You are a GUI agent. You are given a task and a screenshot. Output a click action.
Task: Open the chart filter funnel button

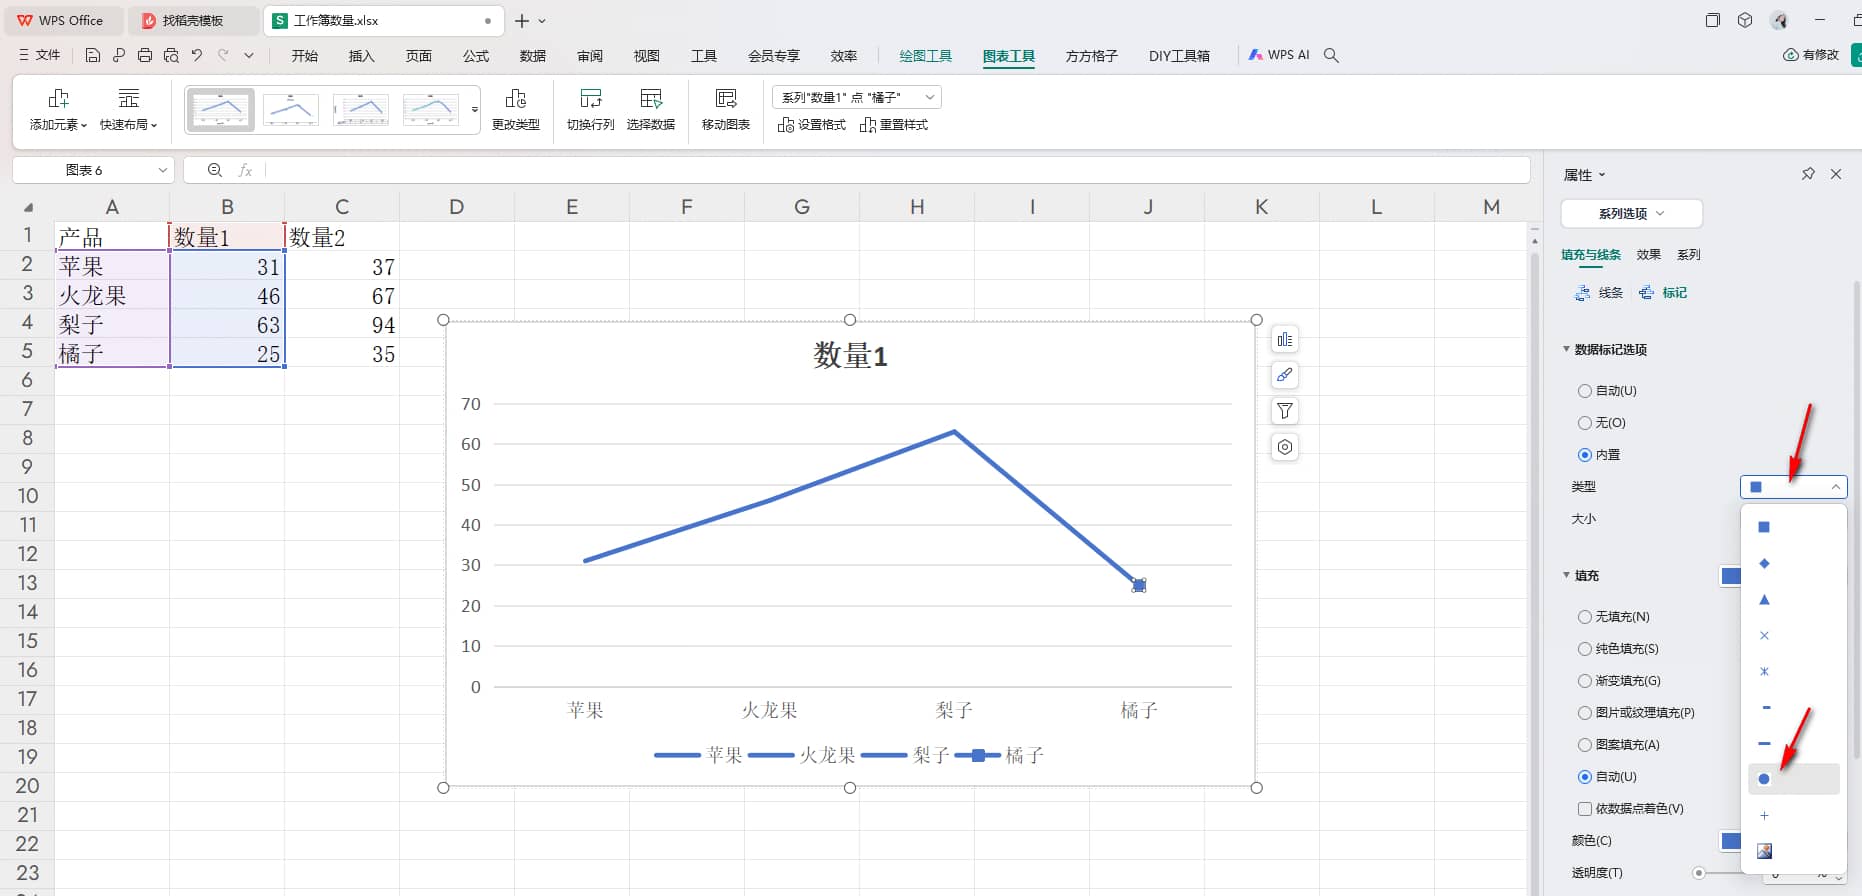tap(1285, 411)
